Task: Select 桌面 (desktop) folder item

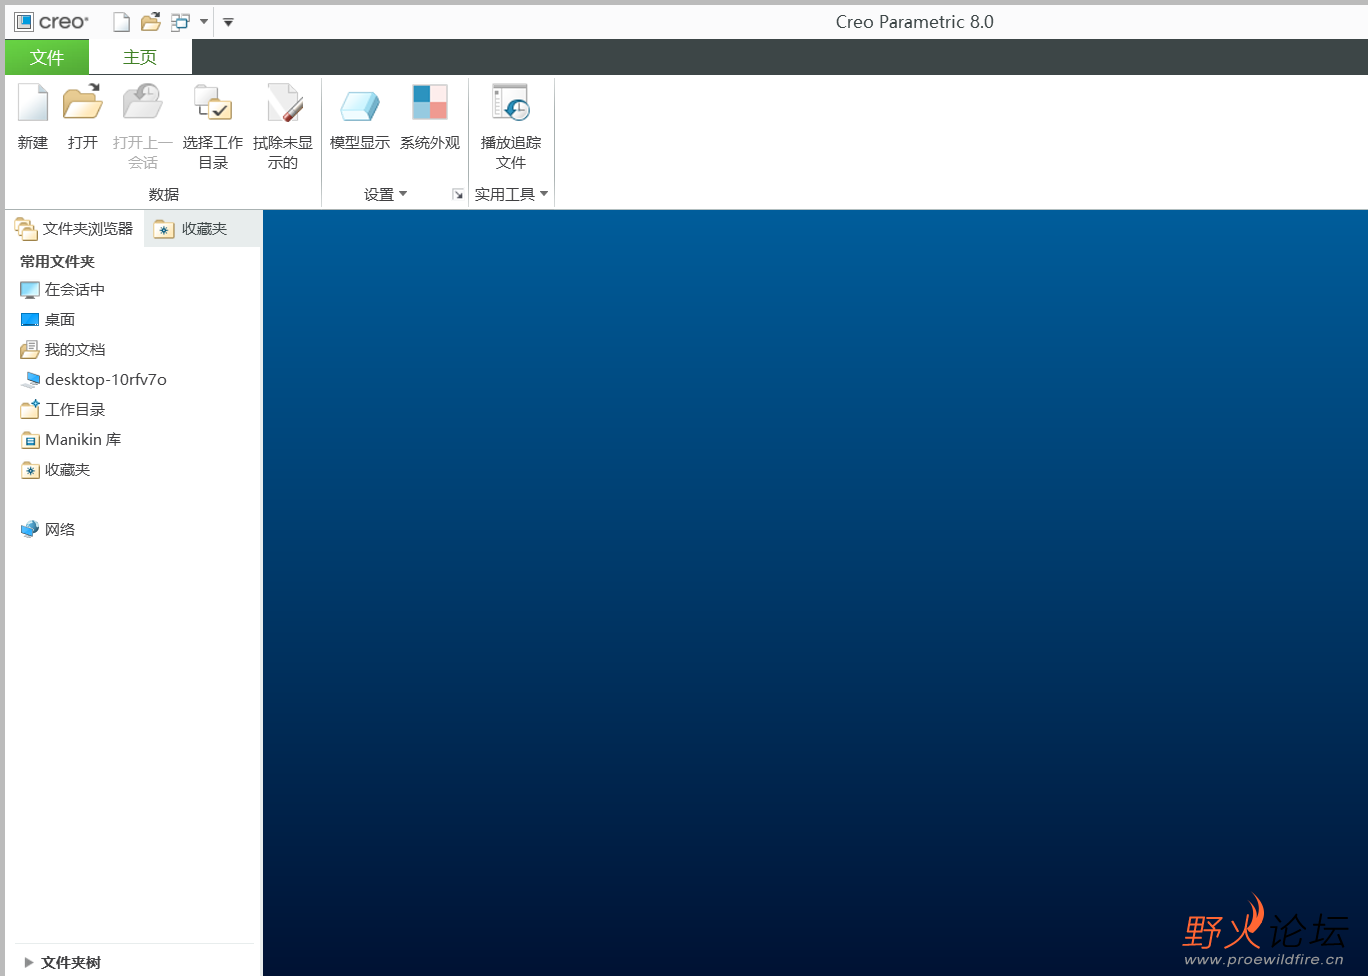Action: (48, 320)
